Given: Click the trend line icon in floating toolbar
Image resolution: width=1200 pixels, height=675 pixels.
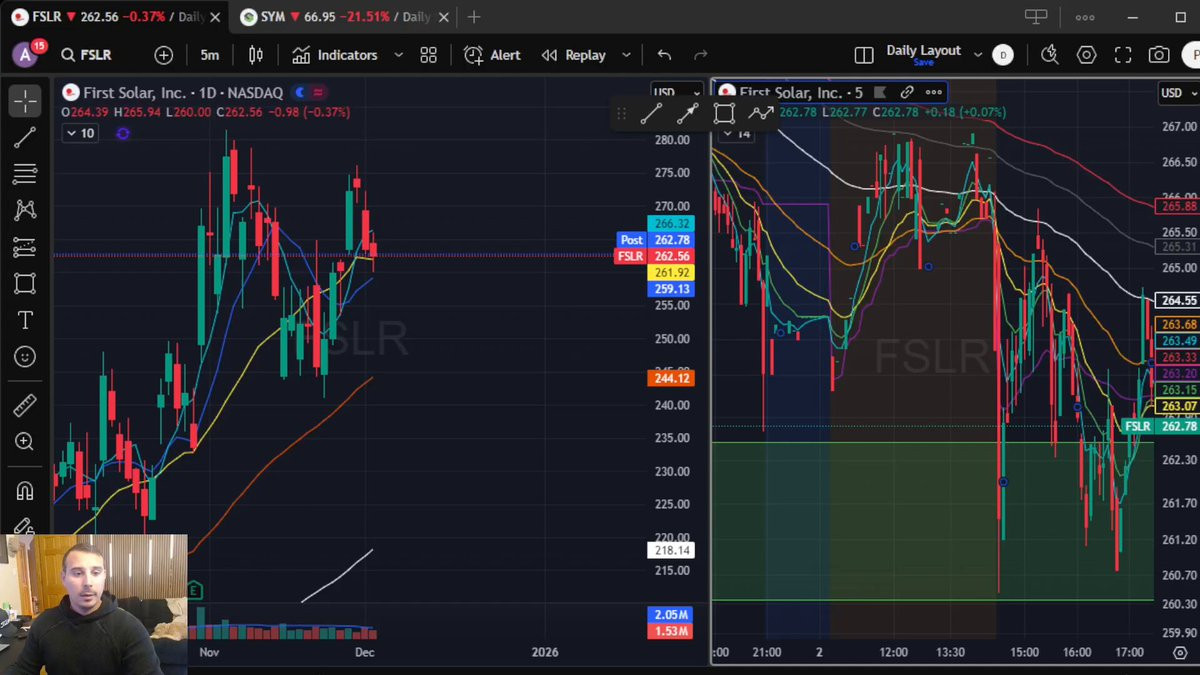Looking at the screenshot, I should (651, 114).
